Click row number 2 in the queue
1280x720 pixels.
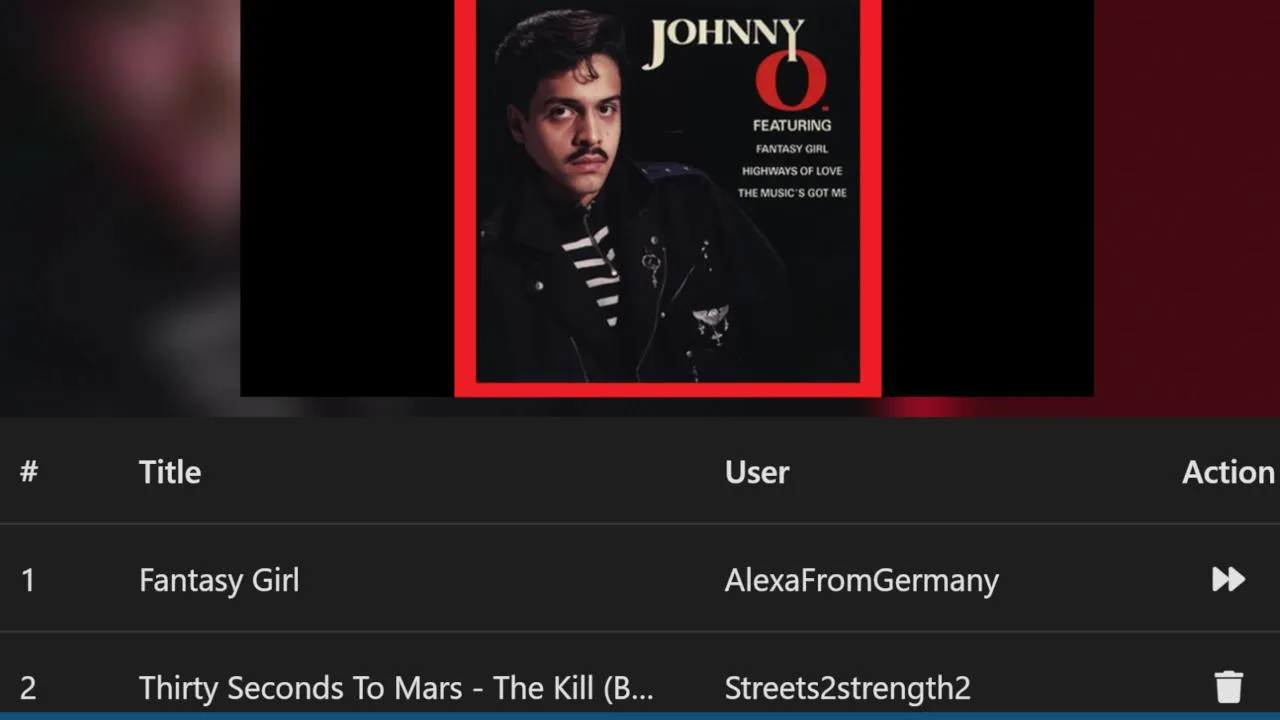point(28,688)
